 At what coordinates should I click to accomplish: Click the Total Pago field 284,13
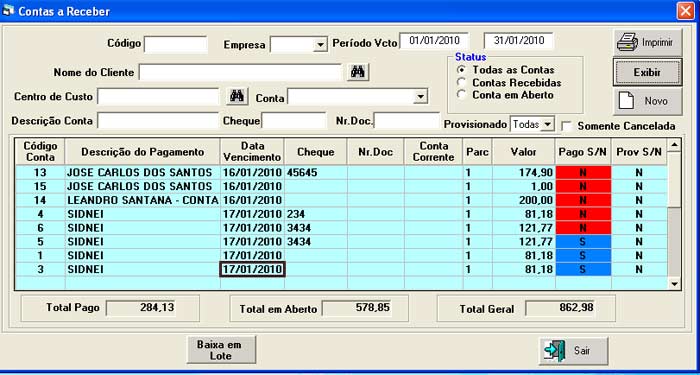tap(141, 308)
